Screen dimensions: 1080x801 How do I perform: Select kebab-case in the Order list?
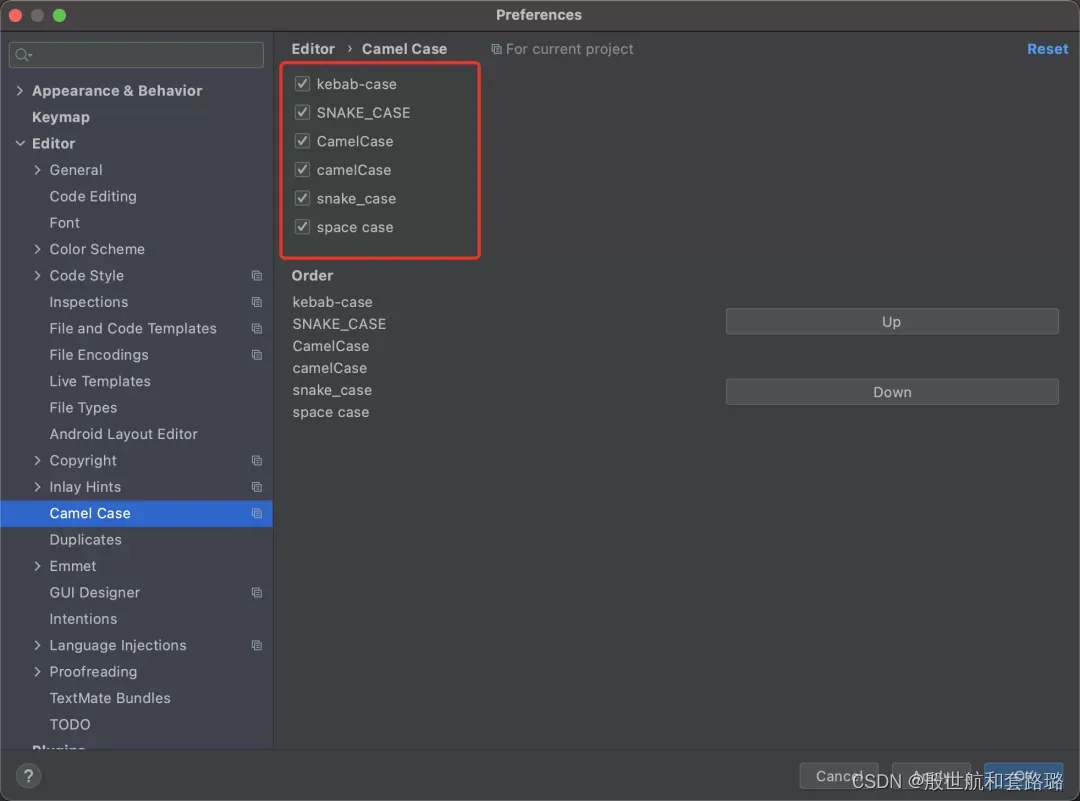[x=332, y=302]
